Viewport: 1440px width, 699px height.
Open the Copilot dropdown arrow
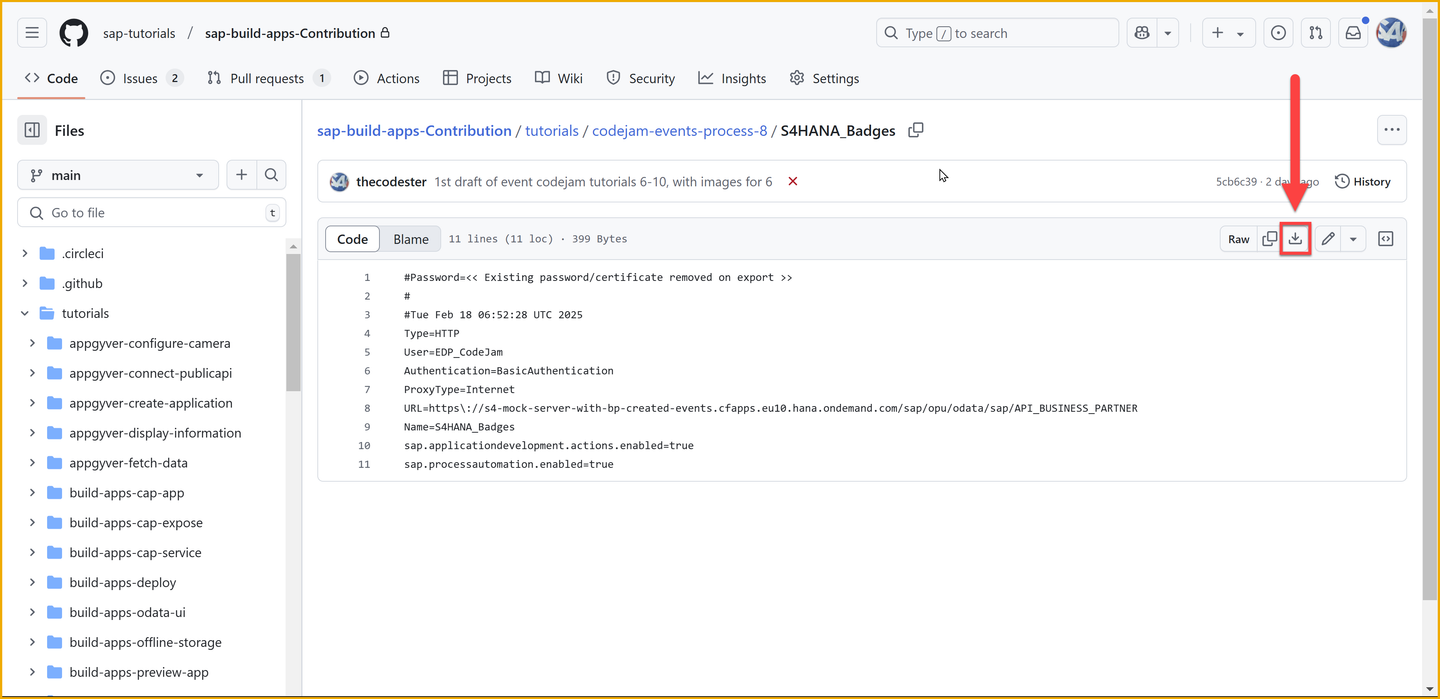tap(1168, 33)
